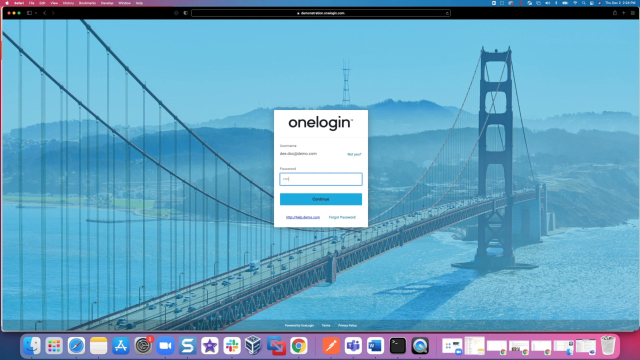The height and width of the screenshot is (360, 640).
Task: Open the Privacy Policy footer link
Action: pos(347,325)
